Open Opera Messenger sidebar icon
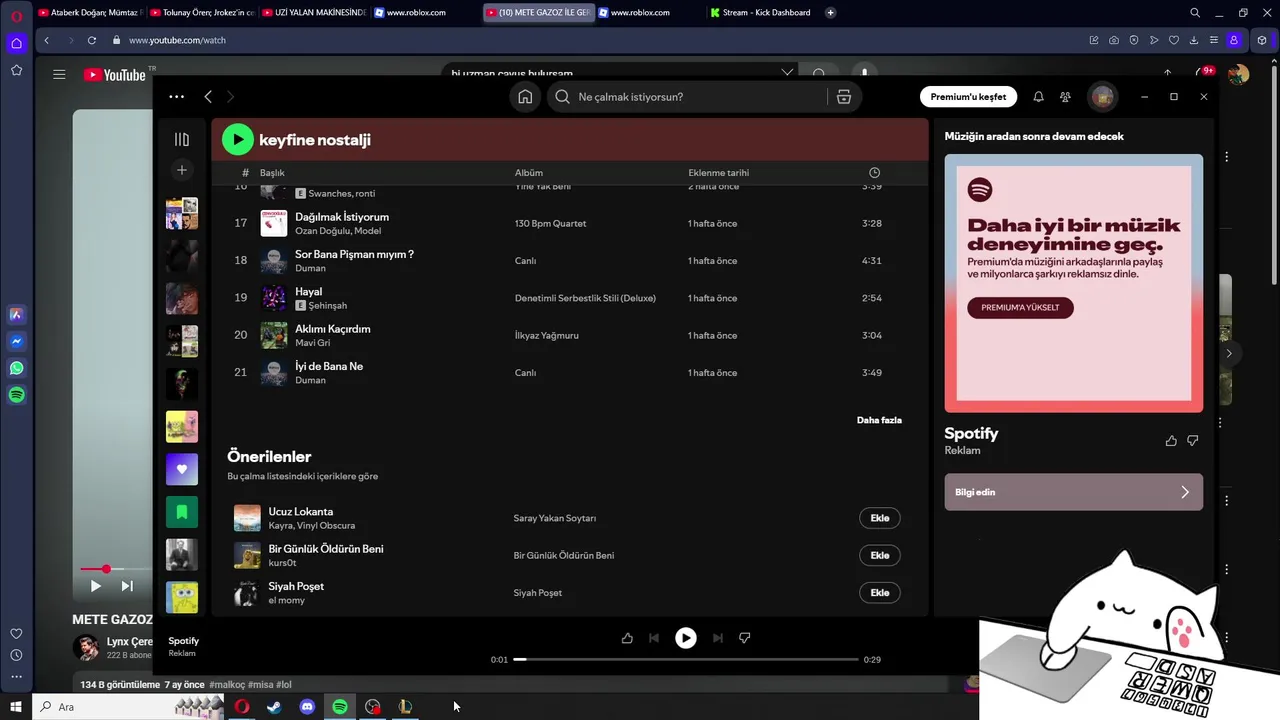 click(16, 341)
